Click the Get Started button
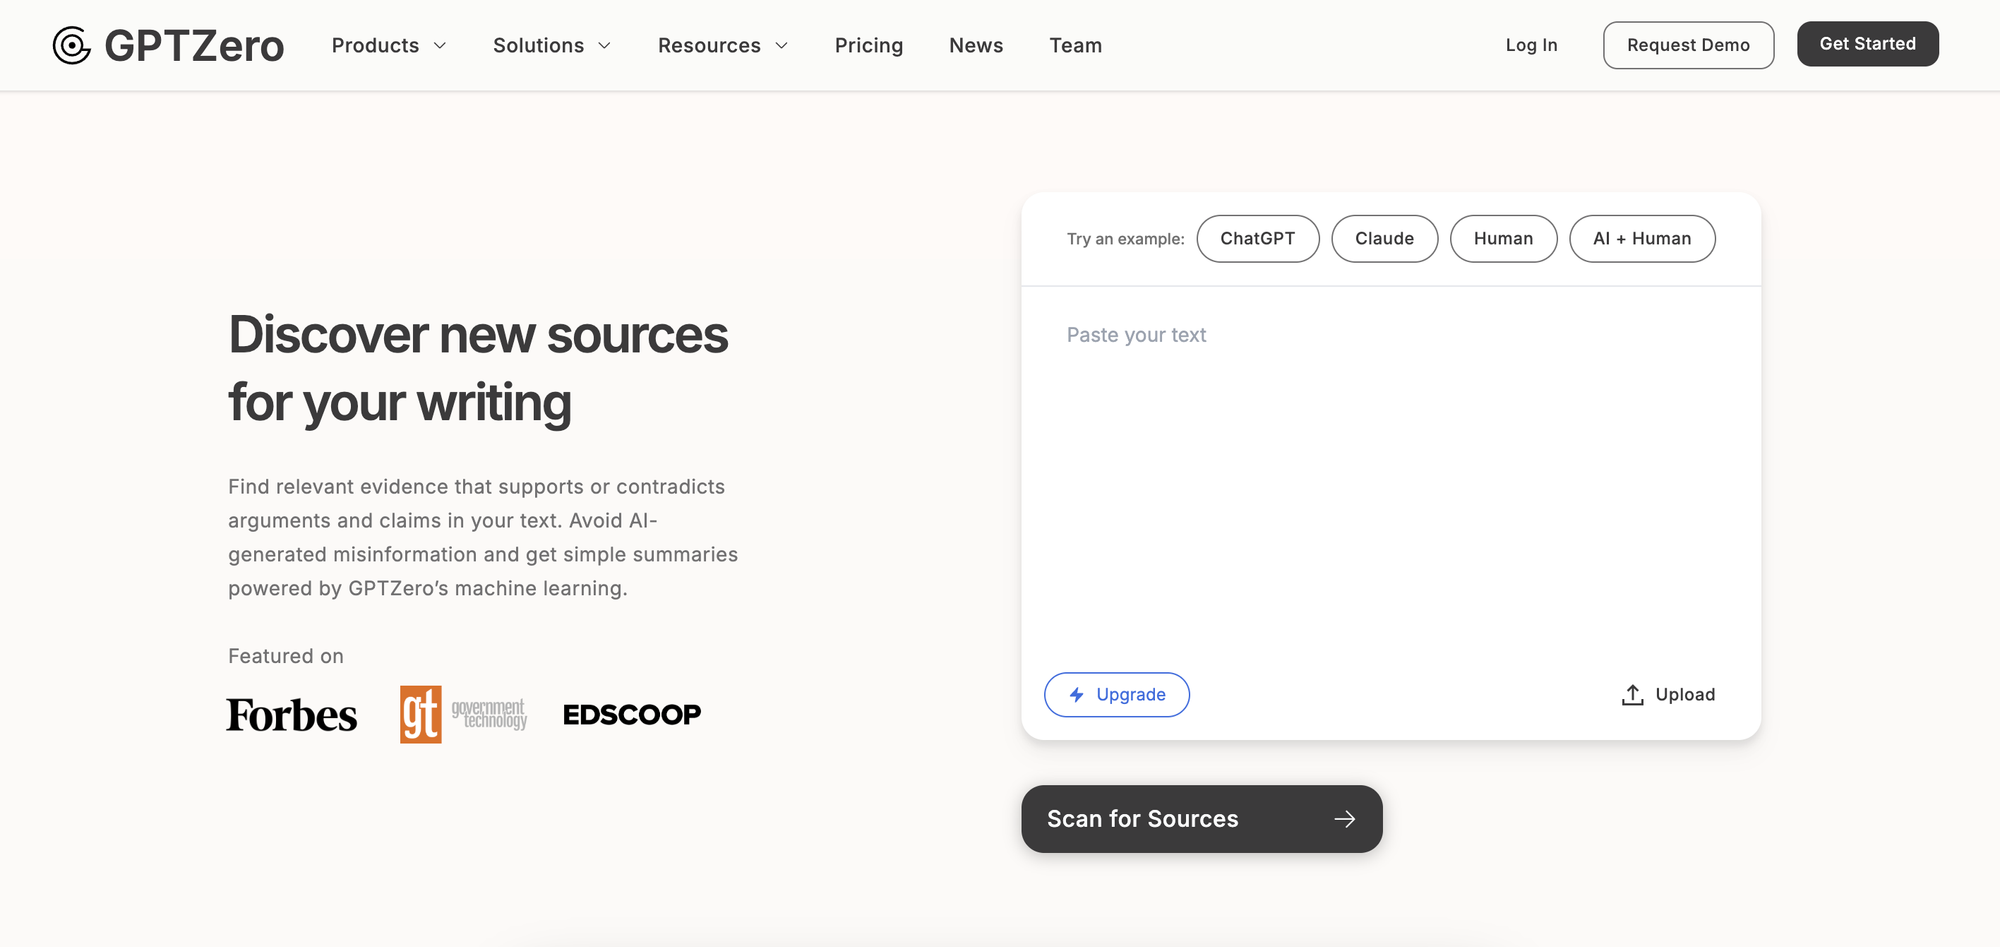 click(1868, 44)
